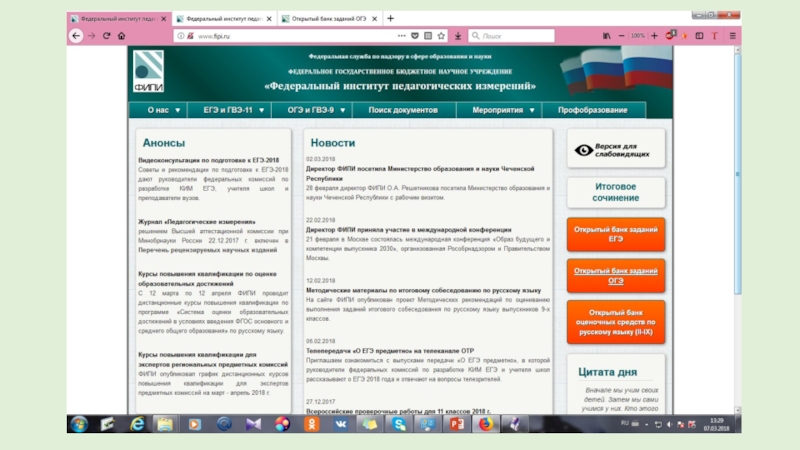Image resolution: width=800 pixels, height=450 pixels.
Task: Open Skype from the taskbar
Action: [x=399, y=424]
